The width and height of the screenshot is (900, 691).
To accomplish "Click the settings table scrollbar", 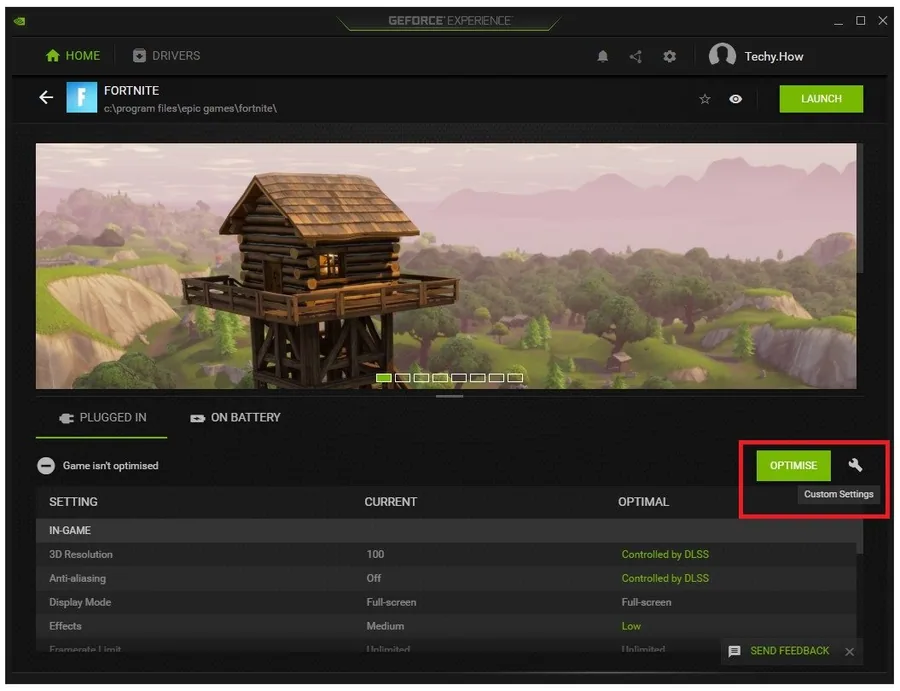I will tap(859, 537).
